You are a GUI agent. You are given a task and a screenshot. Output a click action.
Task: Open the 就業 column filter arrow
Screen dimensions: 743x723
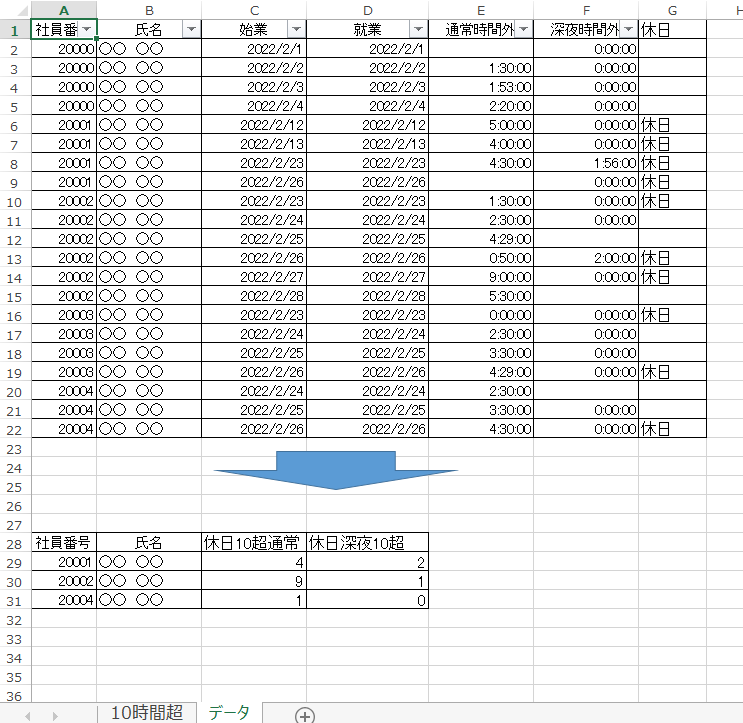coord(418,29)
